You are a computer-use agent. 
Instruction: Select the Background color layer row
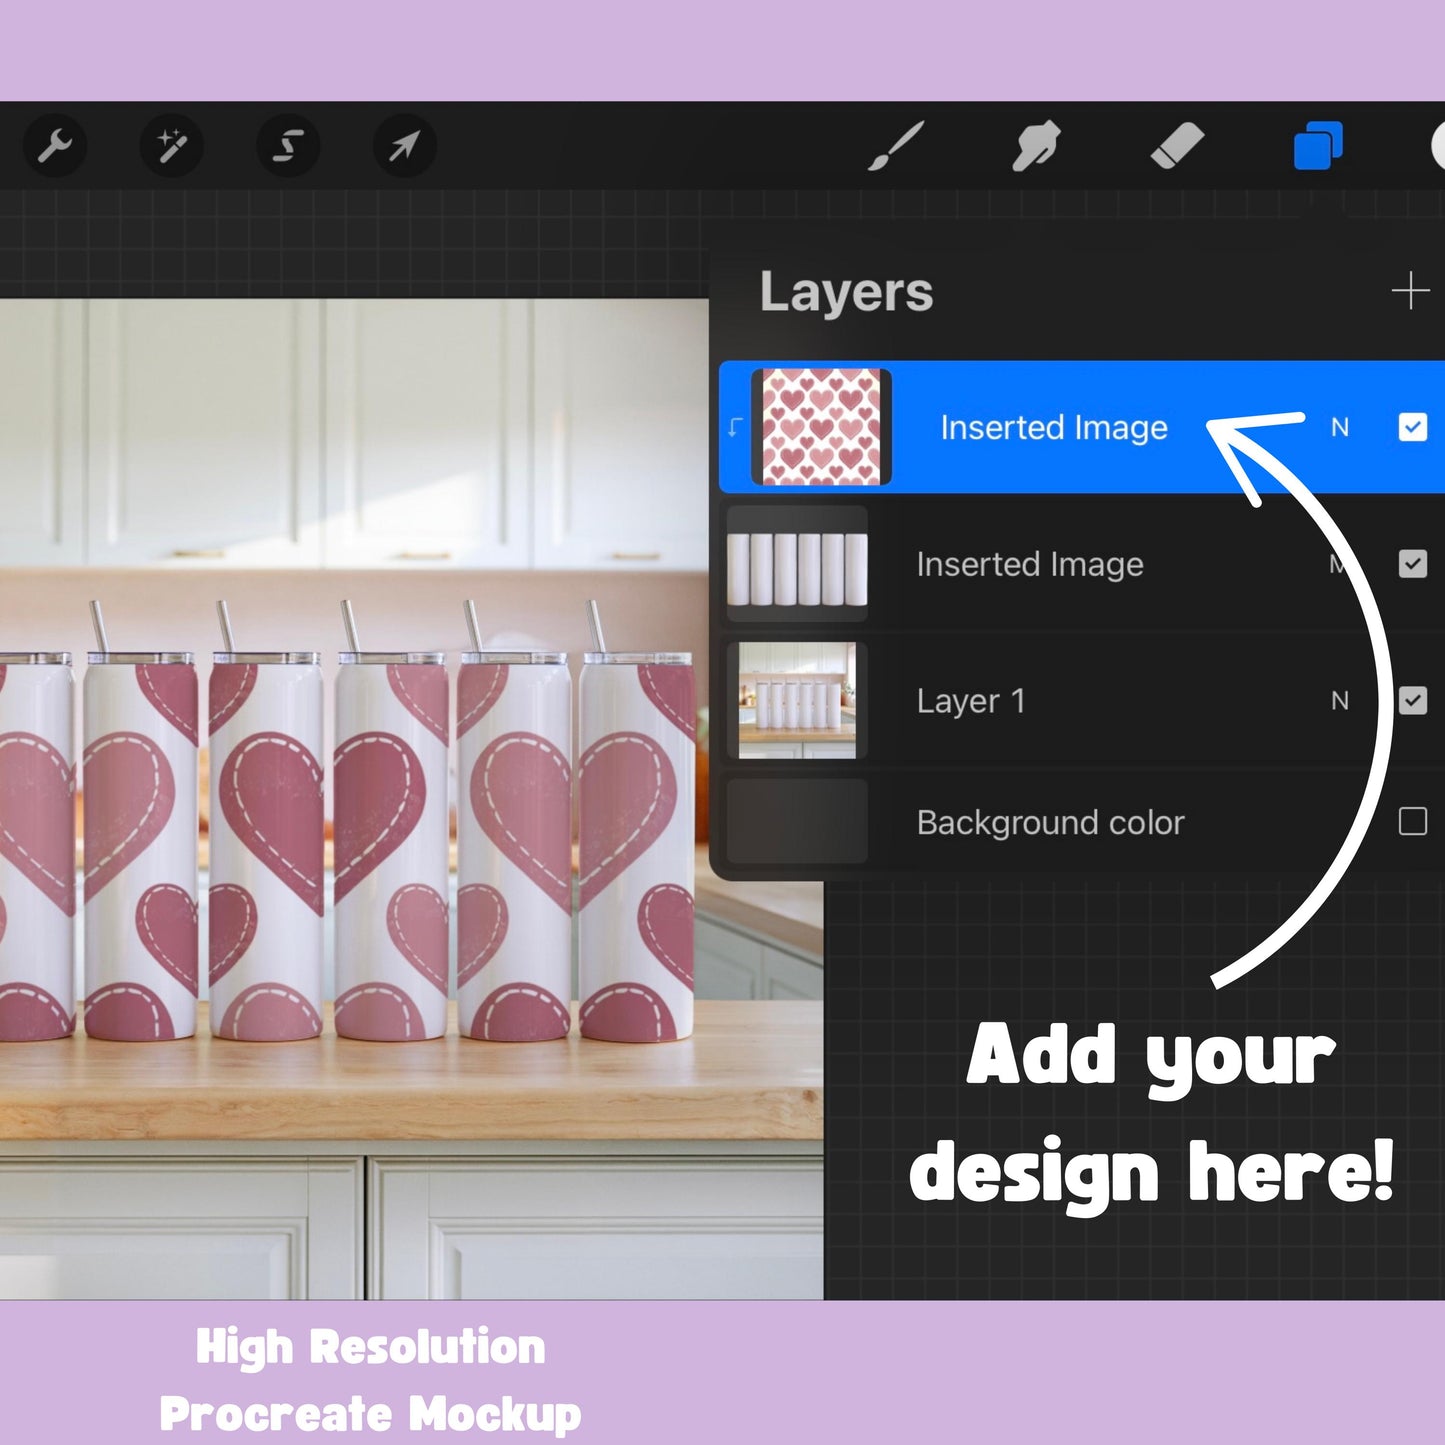[x=1050, y=822]
